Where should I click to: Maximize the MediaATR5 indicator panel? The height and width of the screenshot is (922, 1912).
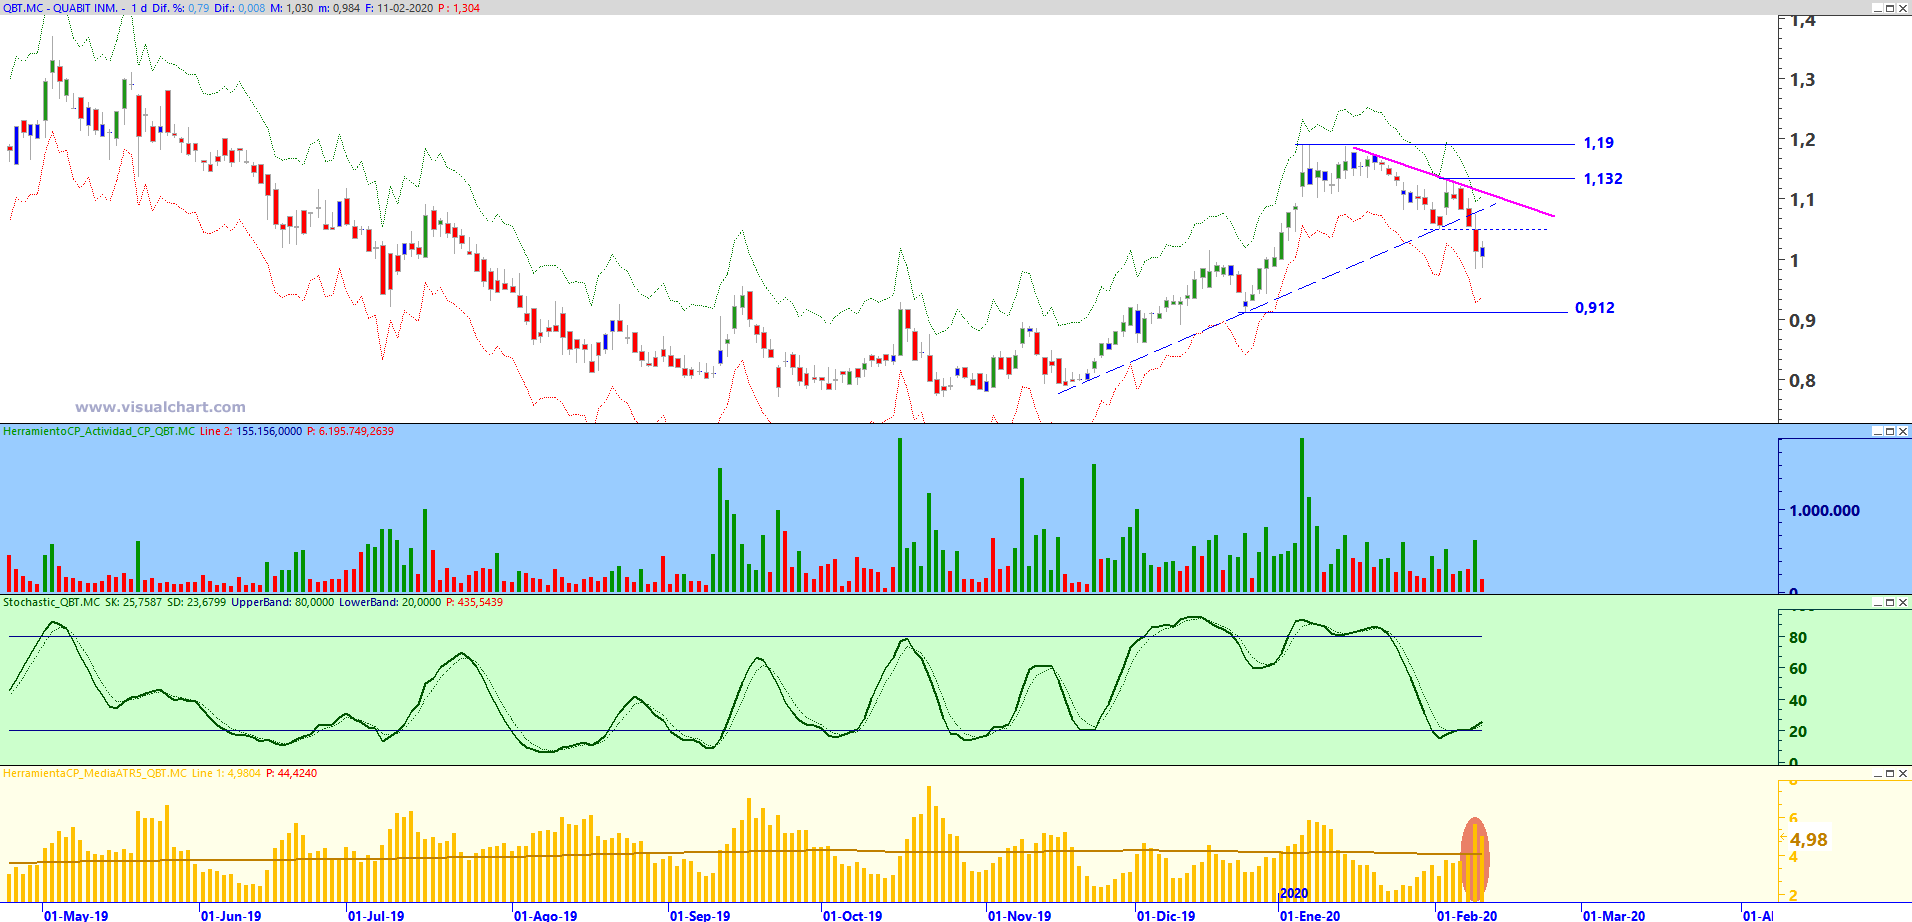click(x=1890, y=773)
